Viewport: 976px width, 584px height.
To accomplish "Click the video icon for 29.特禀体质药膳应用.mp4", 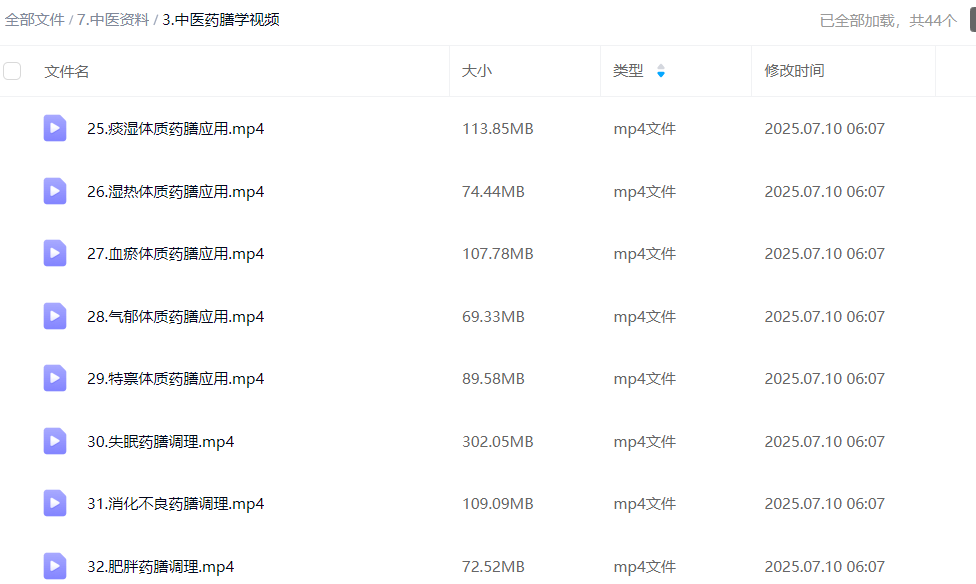I will pyautogui.click(x=55, y=378).
